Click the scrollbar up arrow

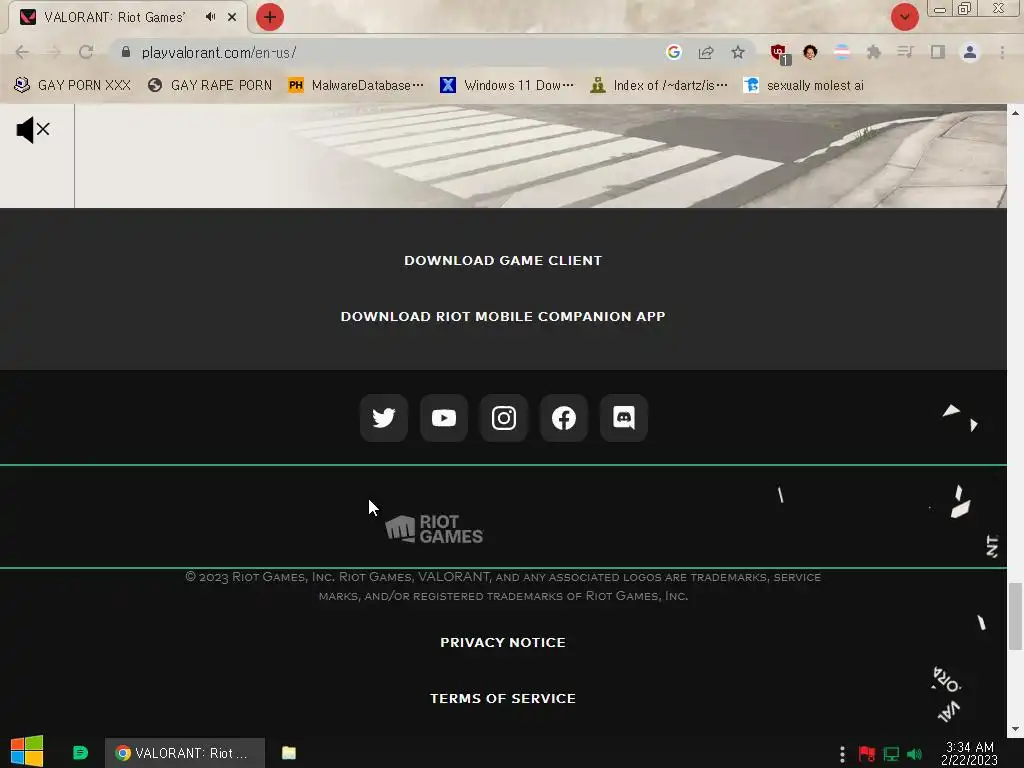point(1015,112)
